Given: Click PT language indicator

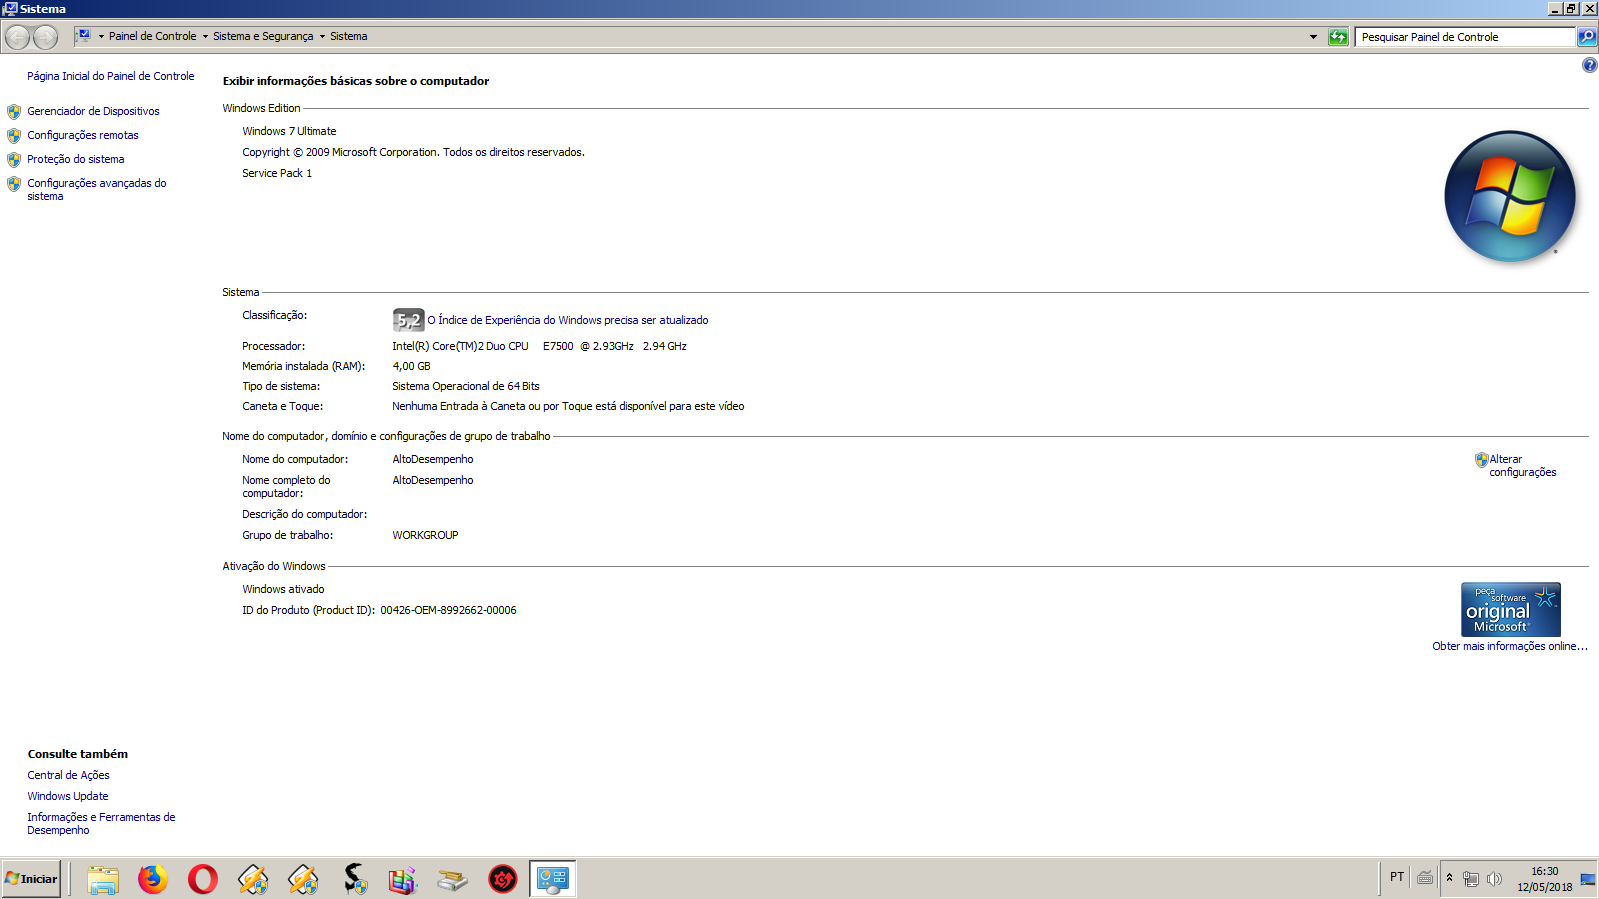Looking at the screenshot, I should [x=1397, y=877].
